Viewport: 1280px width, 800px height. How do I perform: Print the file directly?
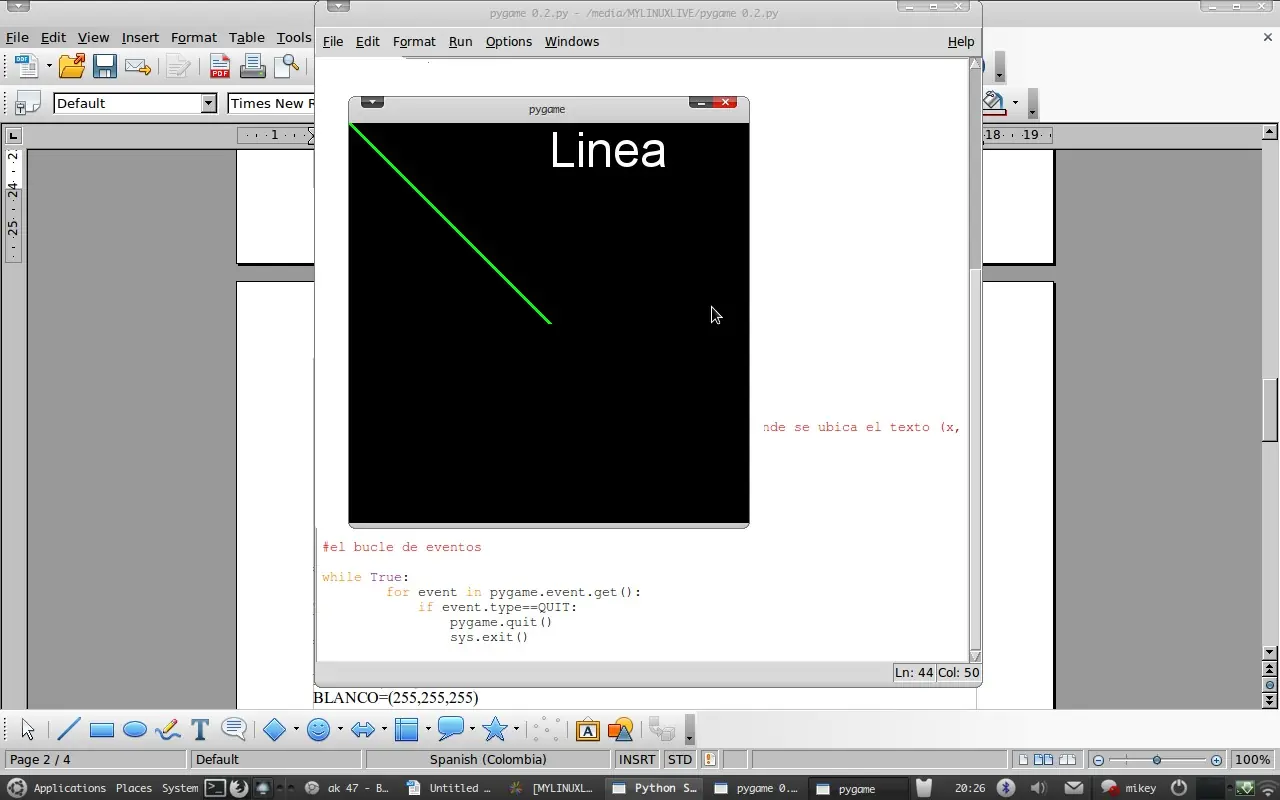tap(253, 66)
